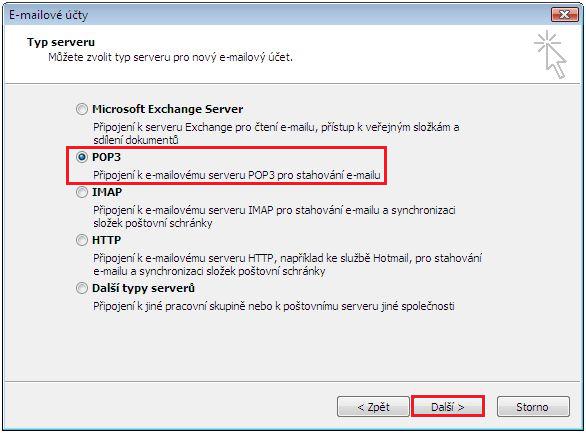586x433 pixels.
Task: Click the IMAP description about synchronizaci složek
Action: [x=274, y=217]
